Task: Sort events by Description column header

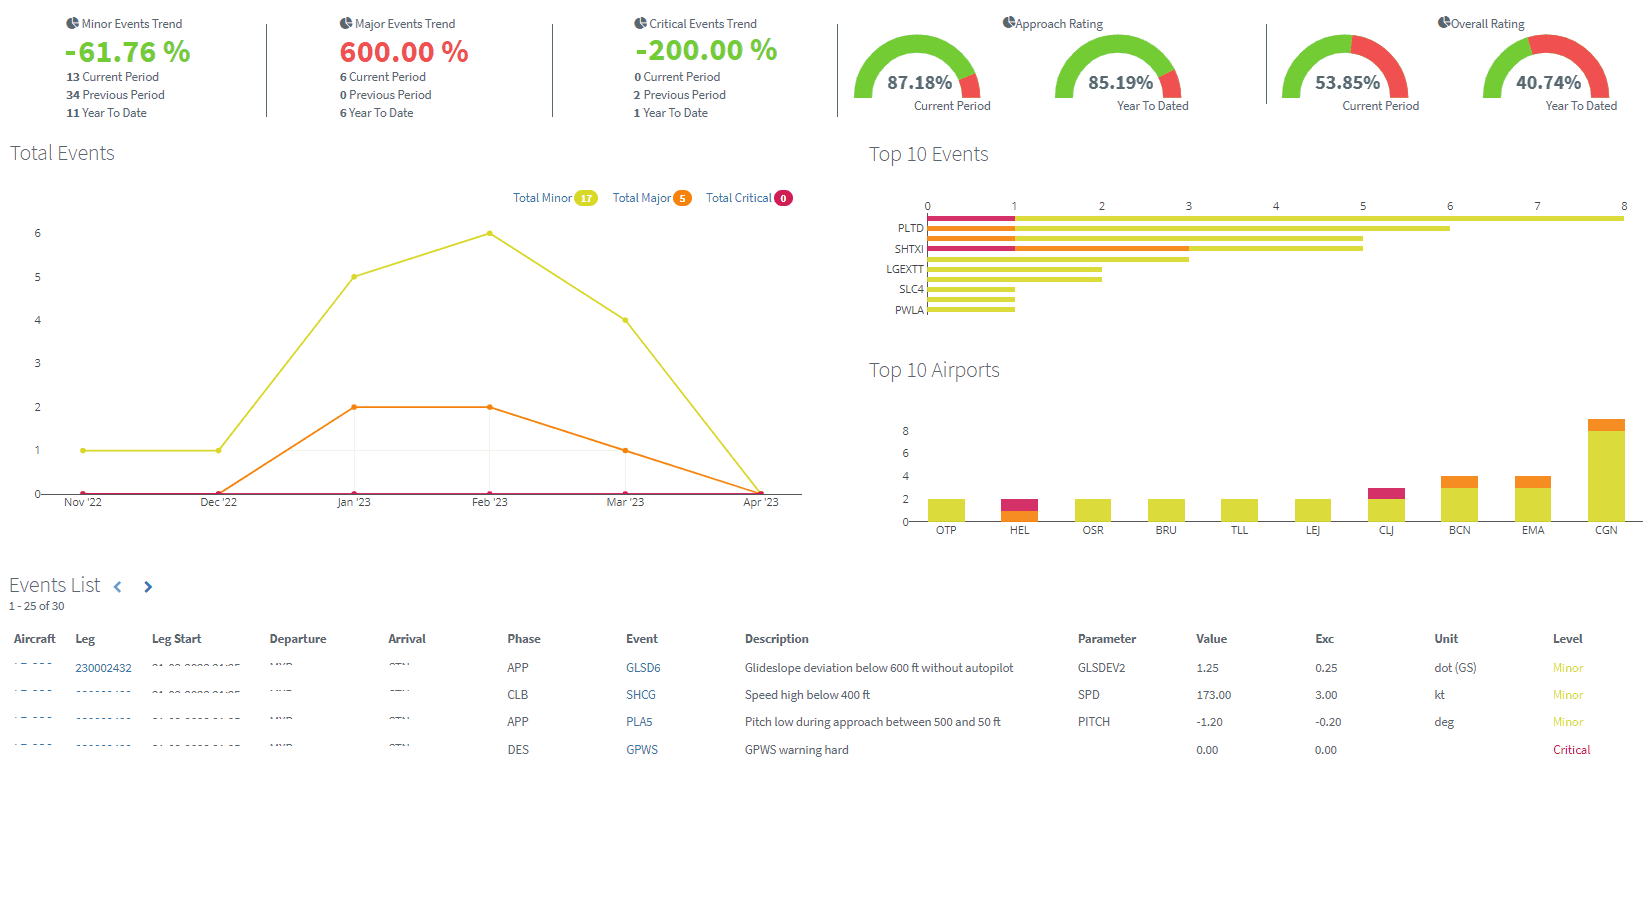Action: (777, 639)
